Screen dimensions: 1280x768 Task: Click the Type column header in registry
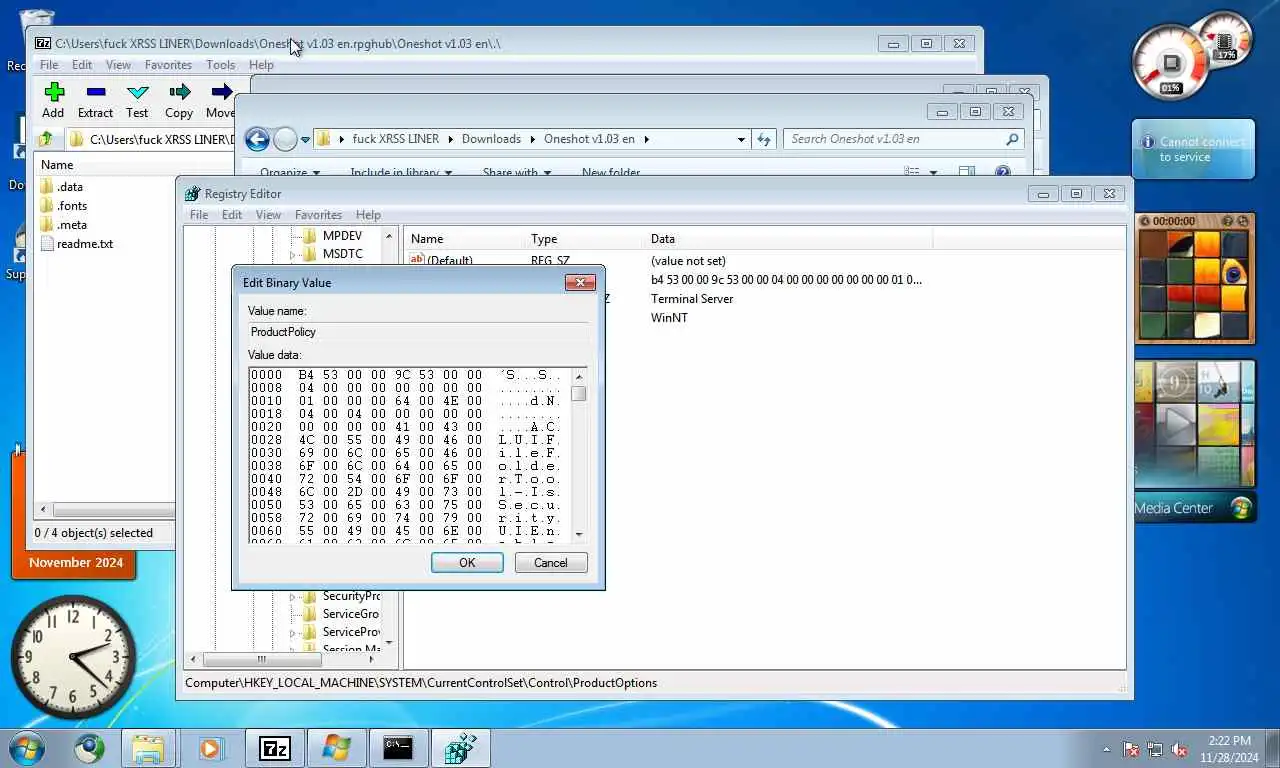pyautogui.click(x=583, y=239)
